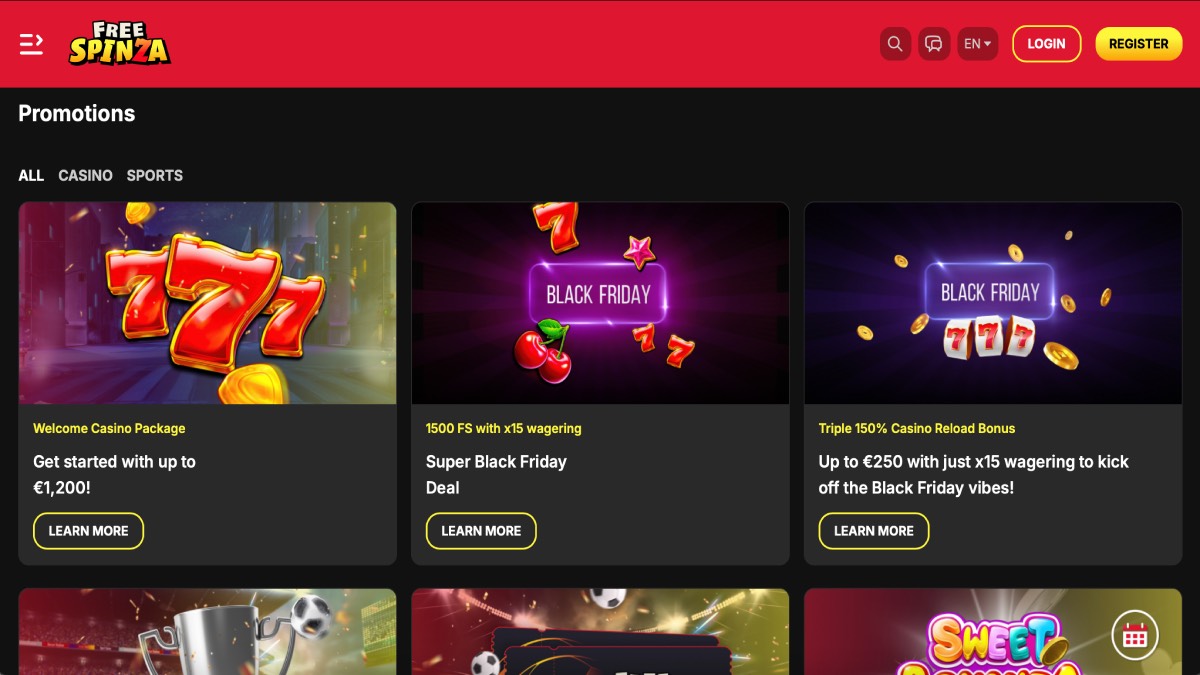Click the LOGIN button

[1046, 44]
